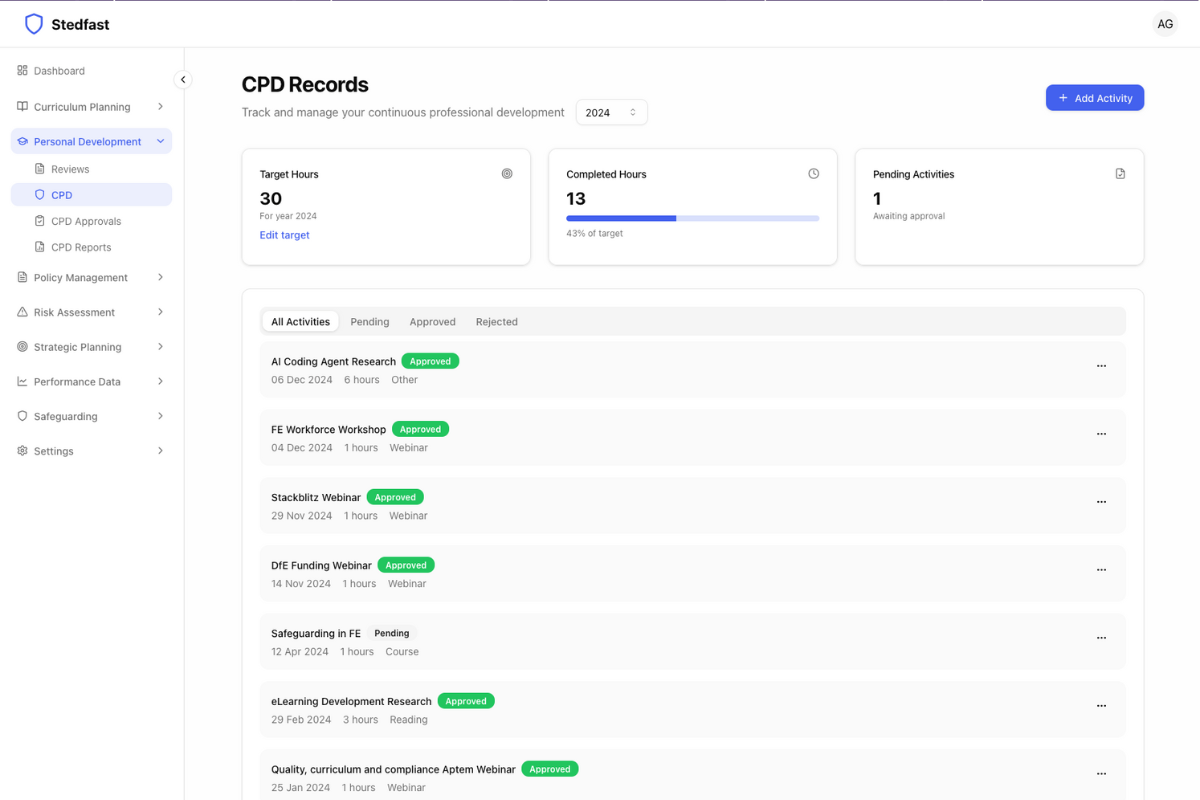Click the Edit target link

click(284, 235)
